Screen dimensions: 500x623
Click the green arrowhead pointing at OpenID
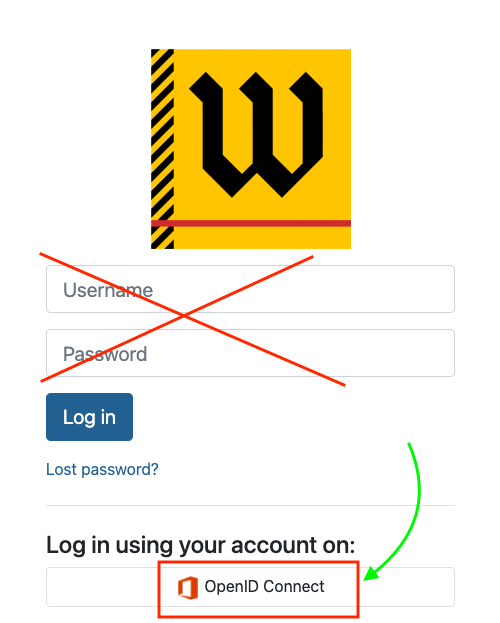pos(371,573)
